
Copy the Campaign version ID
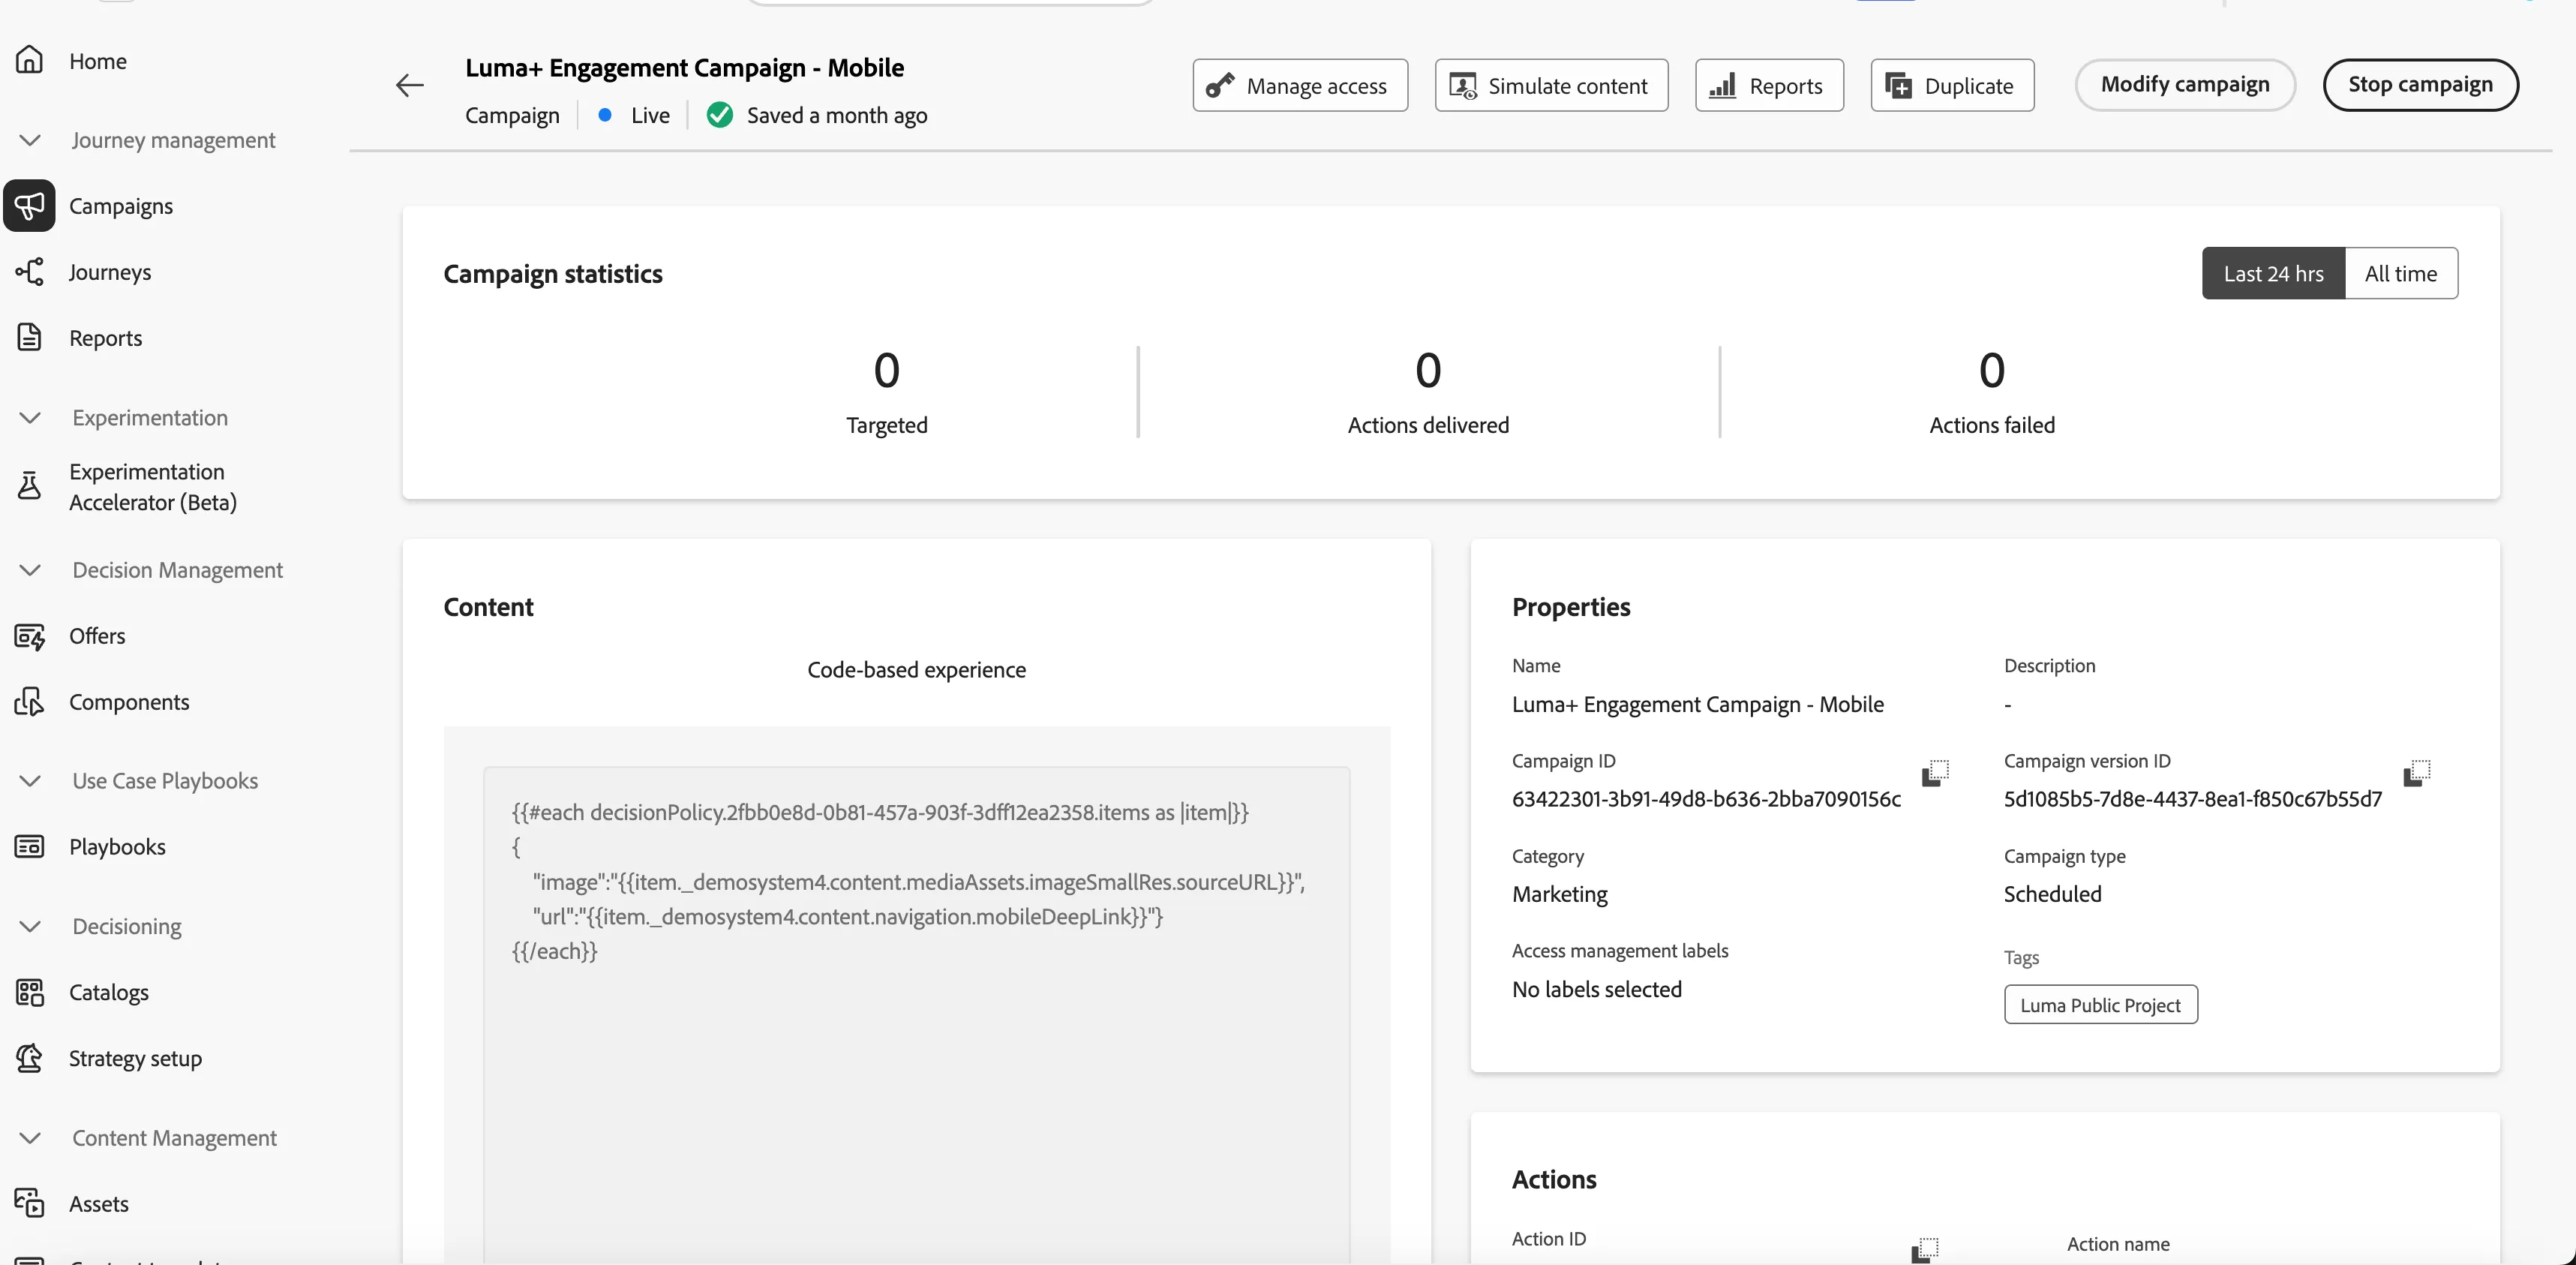[2417, 774]
